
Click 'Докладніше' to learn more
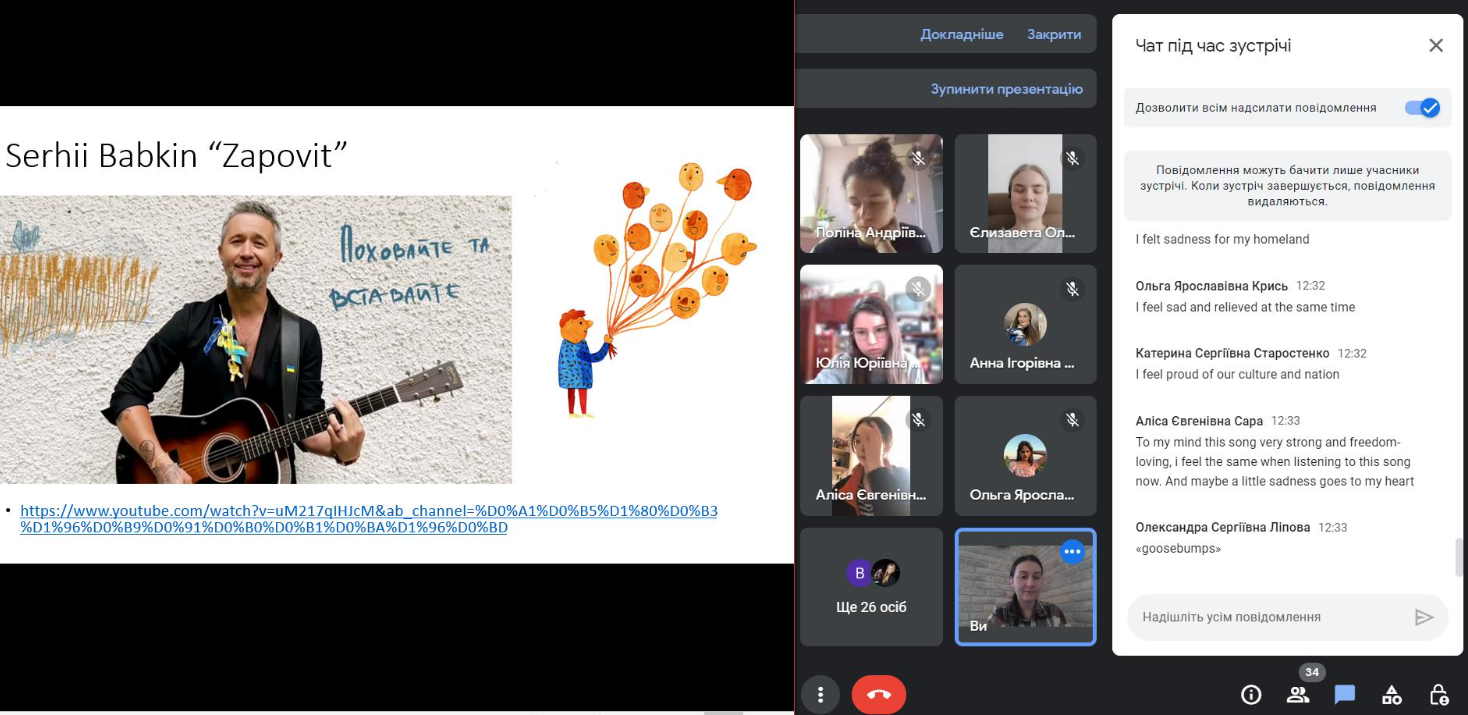tap(961, 34)
